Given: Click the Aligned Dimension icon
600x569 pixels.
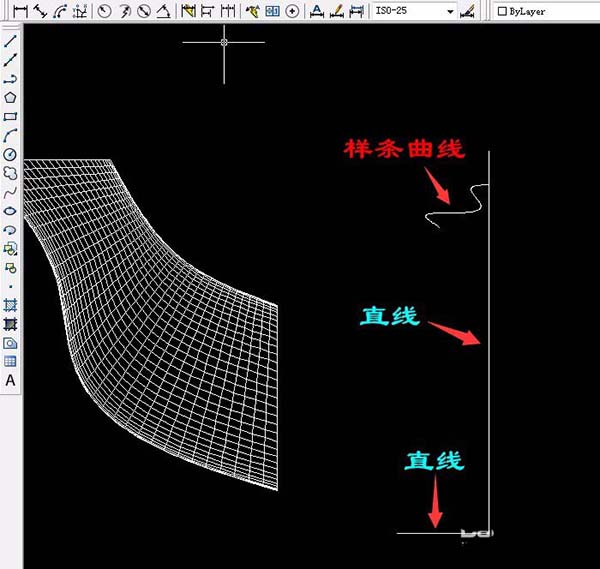Looking at the screenshot, I should point(40,11).
